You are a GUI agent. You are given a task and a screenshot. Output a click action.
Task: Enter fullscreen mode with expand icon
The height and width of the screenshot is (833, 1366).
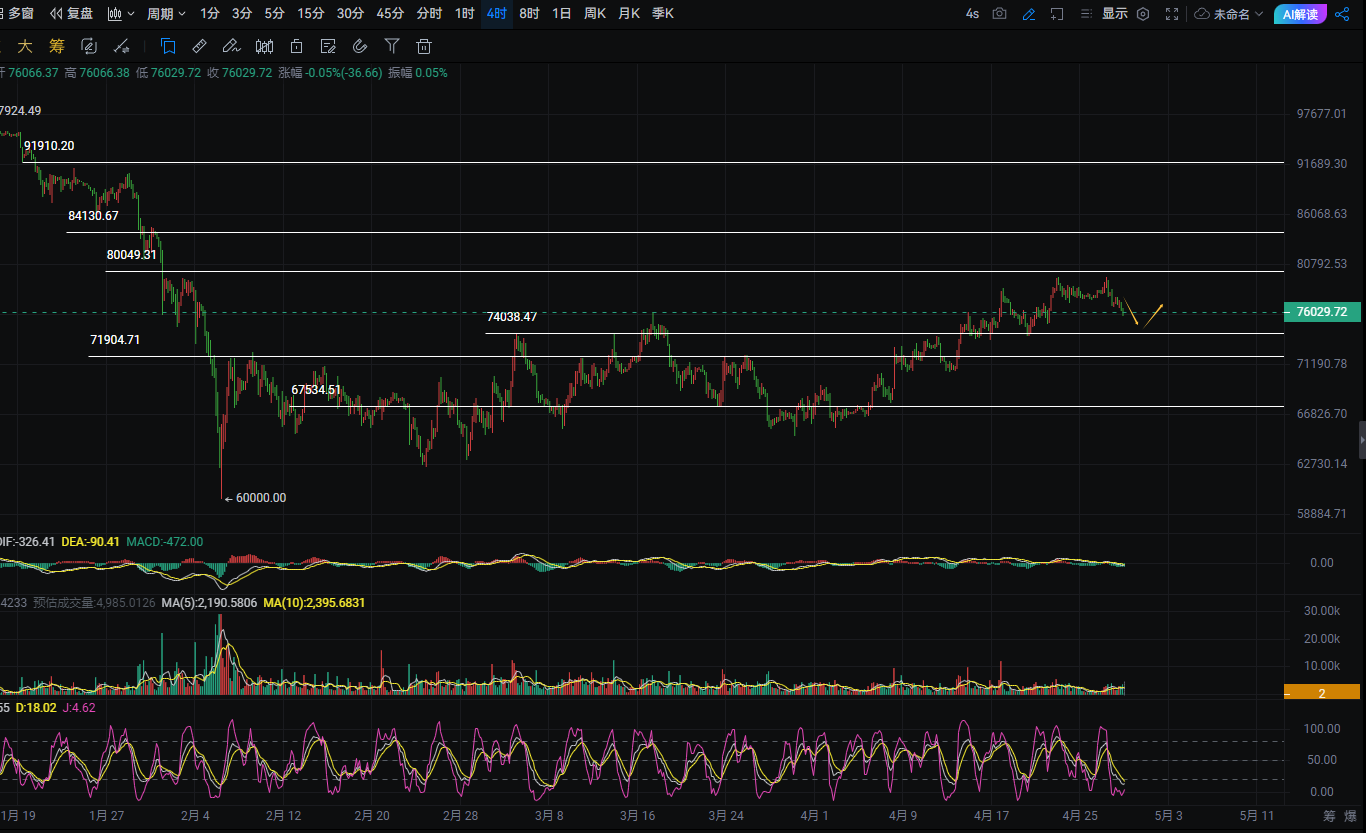(1173, 14)
